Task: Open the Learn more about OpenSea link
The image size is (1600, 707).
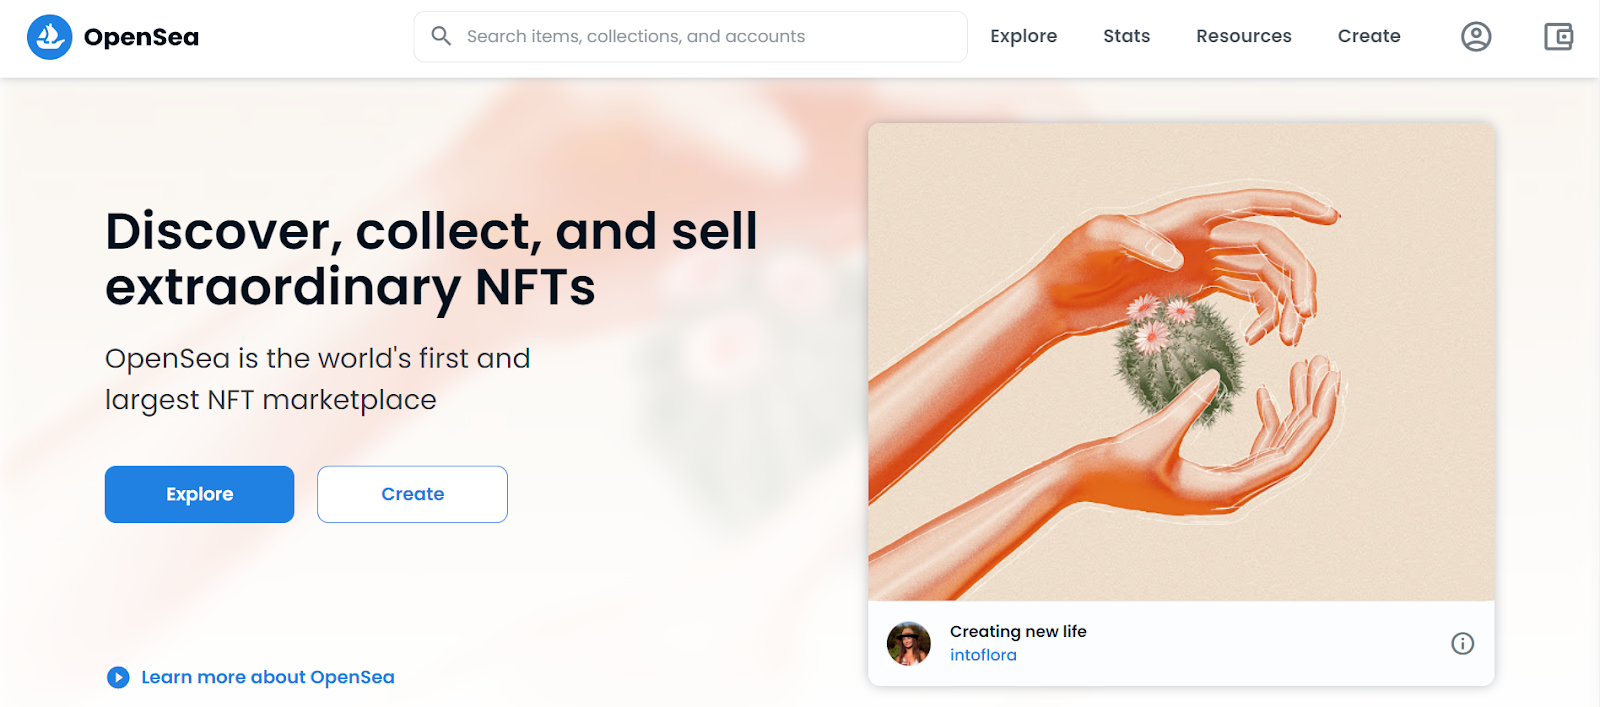Action: pos(268,677)
